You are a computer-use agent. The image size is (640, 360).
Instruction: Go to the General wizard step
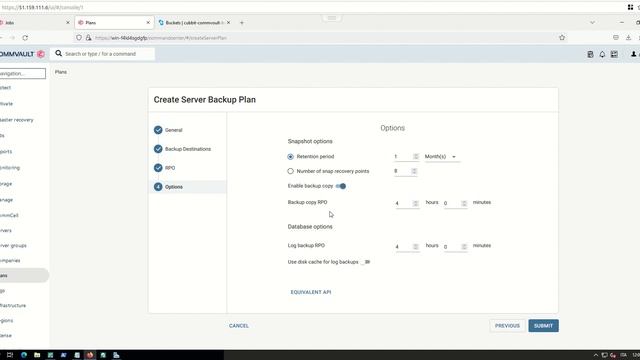(173, 130)
